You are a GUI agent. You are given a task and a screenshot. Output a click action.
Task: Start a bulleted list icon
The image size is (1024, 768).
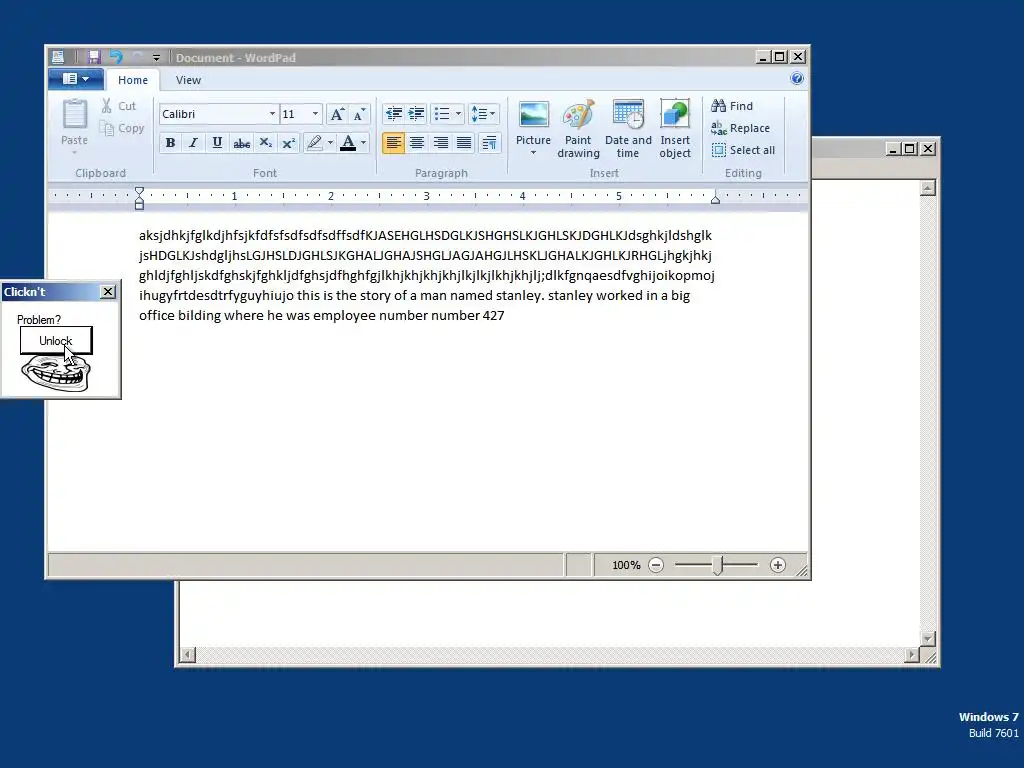tap(442, 114)
